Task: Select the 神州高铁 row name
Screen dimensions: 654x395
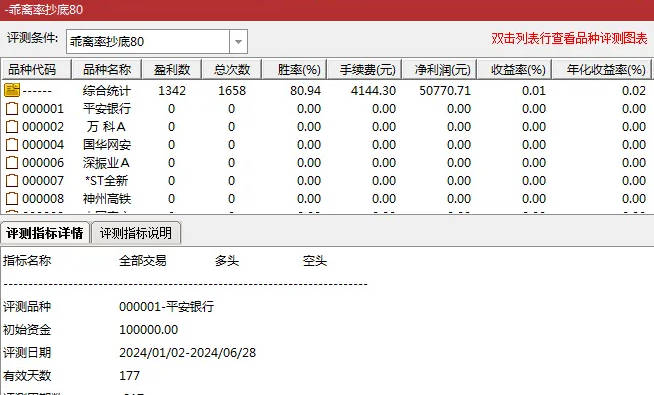Action: [x=107, y=199]
